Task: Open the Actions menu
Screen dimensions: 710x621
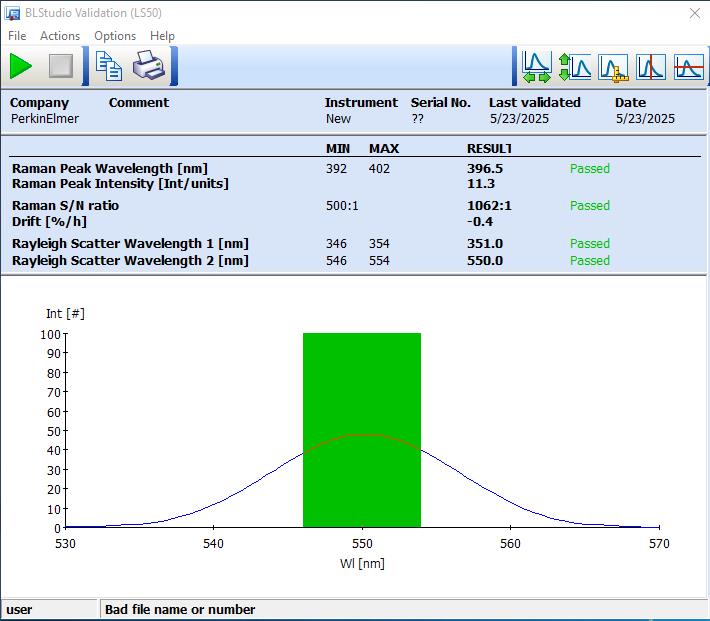Action: pyautogui.click(x=60, y=36)
